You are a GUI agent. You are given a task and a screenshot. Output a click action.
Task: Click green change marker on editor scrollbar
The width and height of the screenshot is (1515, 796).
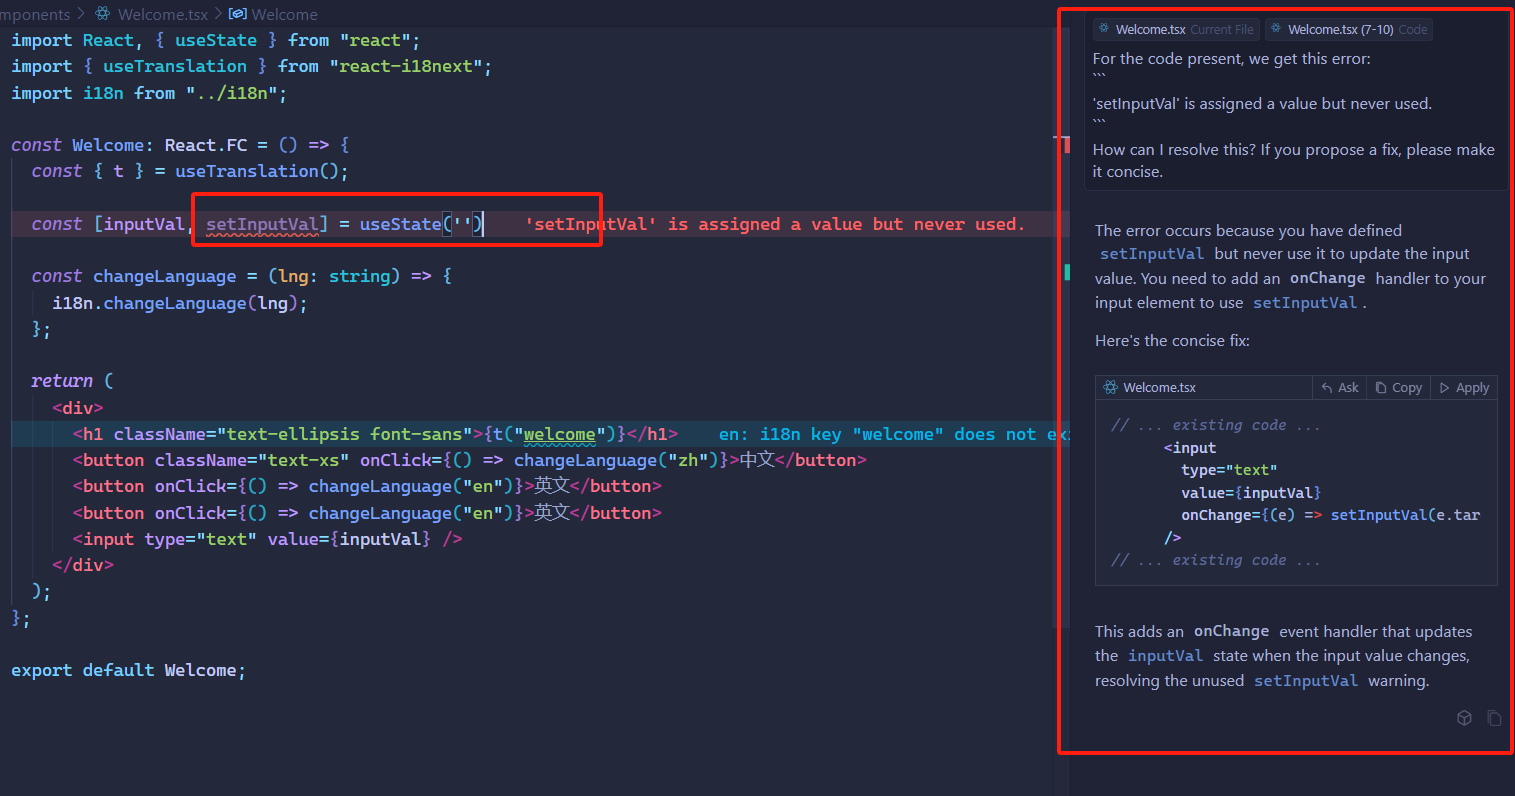pos(1067,272)
